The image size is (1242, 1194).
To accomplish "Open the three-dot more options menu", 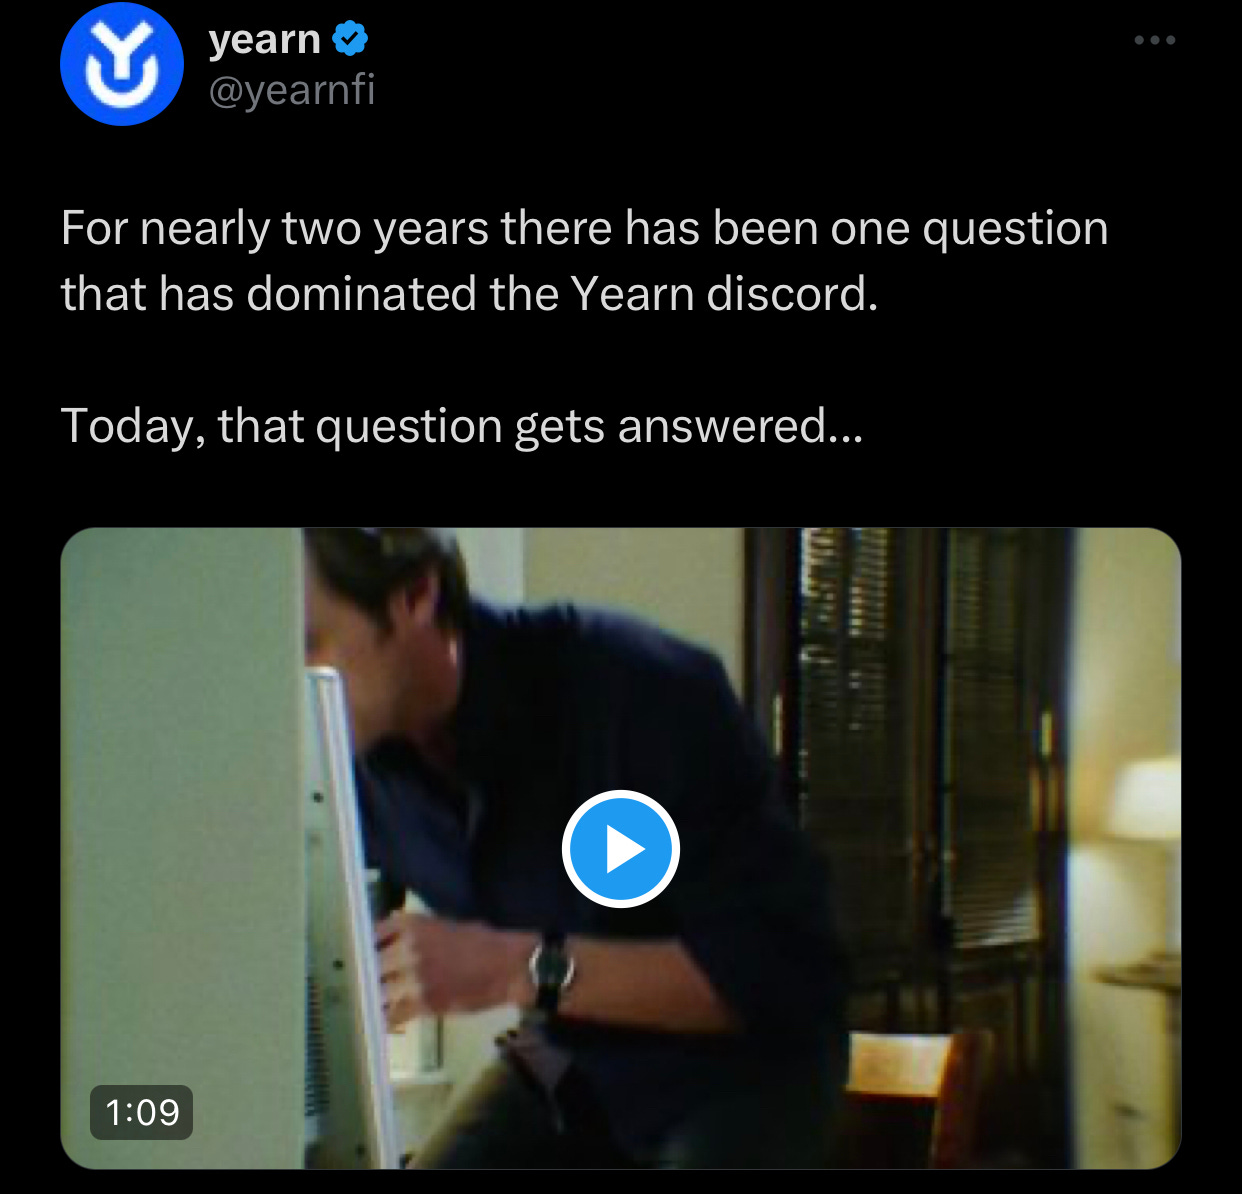I will [1154, 40].
